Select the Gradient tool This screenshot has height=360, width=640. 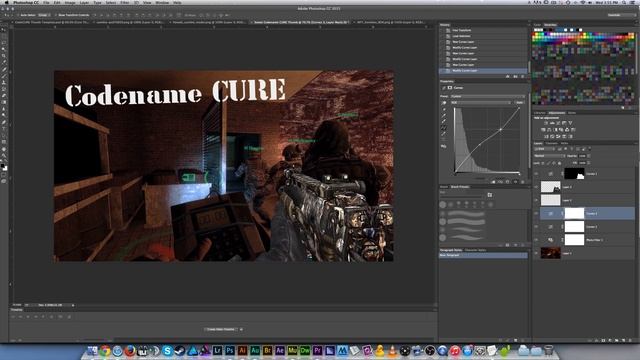(4, 102)
